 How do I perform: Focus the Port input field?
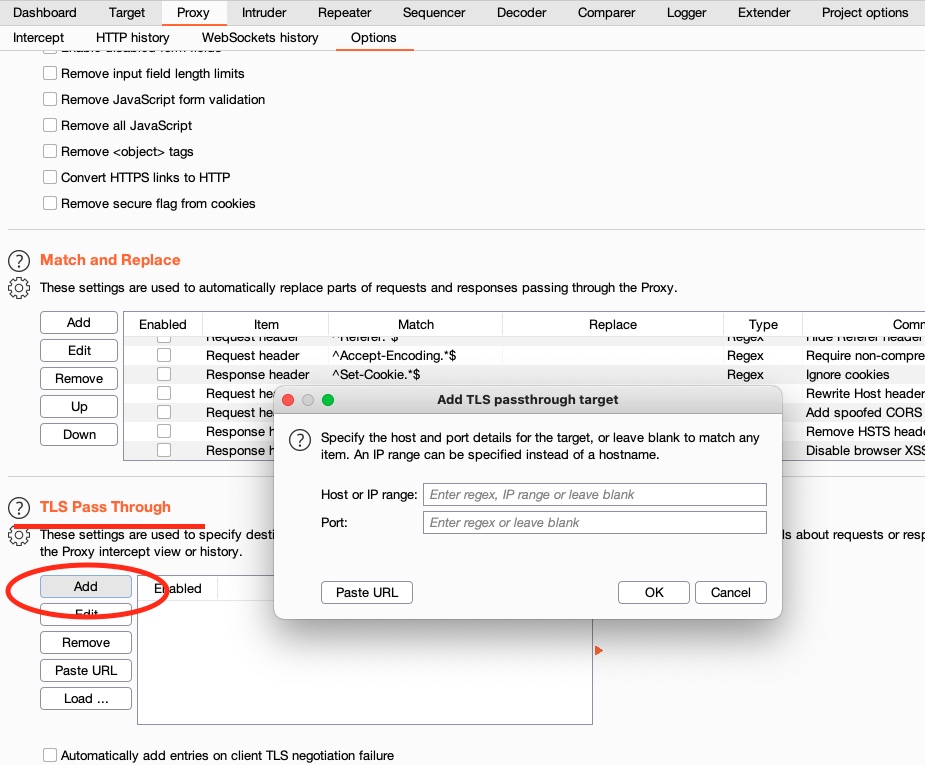point(595,523)
